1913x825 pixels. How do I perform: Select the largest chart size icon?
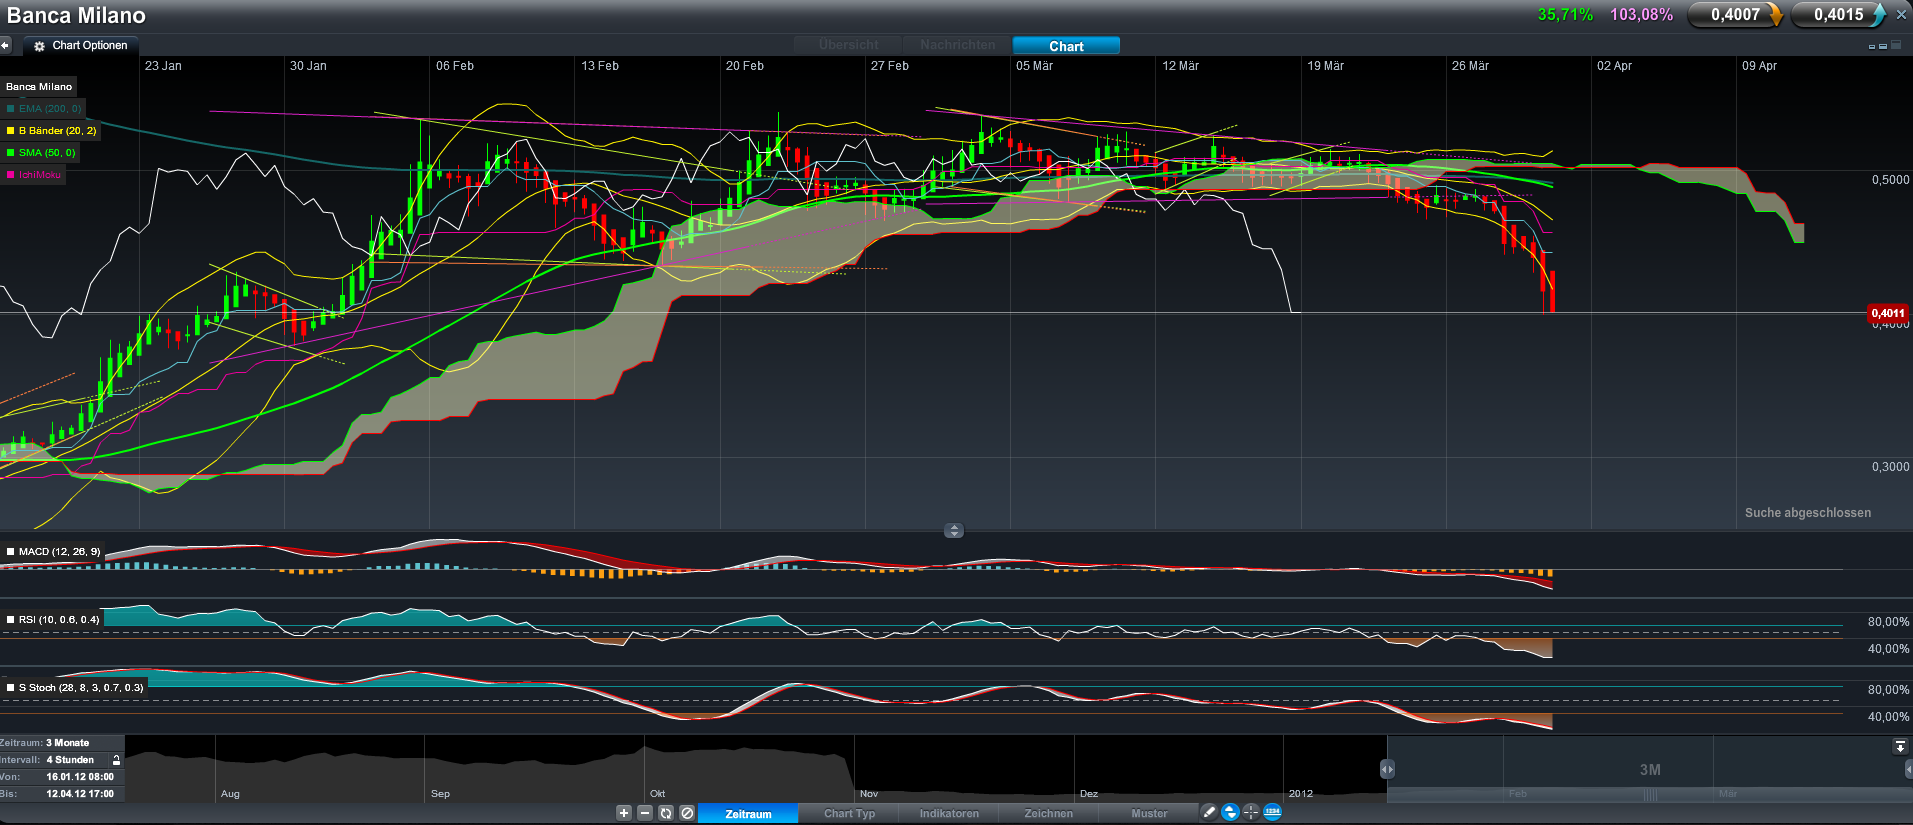click(1896, 45)
